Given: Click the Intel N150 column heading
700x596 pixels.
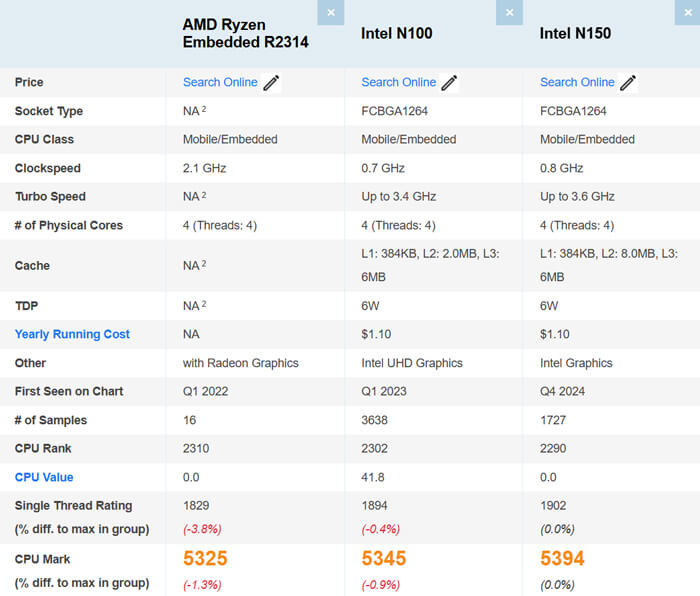Looking at the screenshot, I should point(575,33).
